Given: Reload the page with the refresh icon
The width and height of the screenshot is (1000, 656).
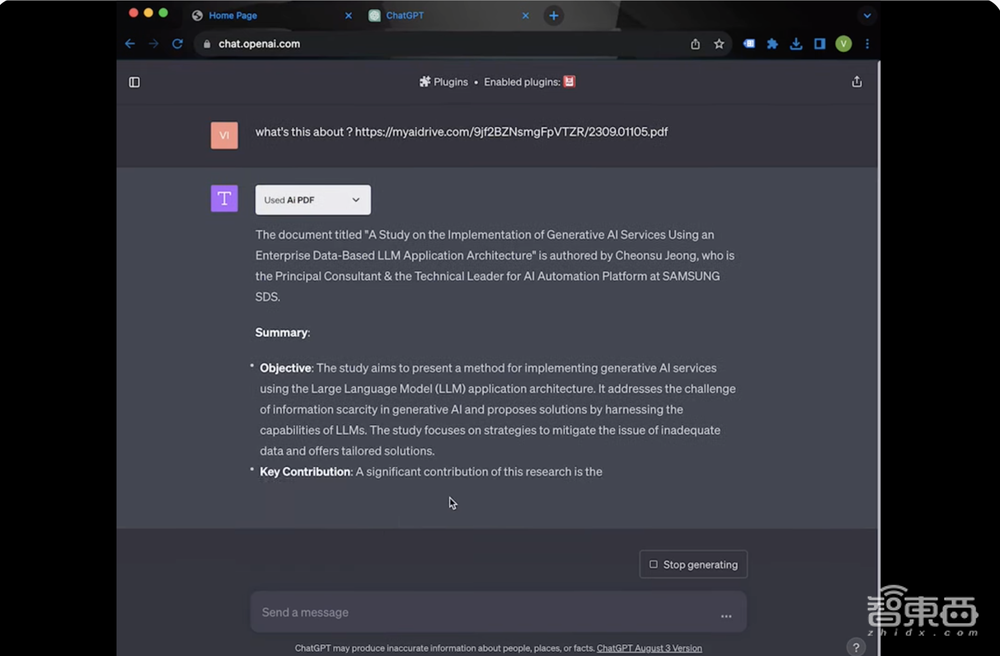Looking at the screenshot, I should [178, 44].
